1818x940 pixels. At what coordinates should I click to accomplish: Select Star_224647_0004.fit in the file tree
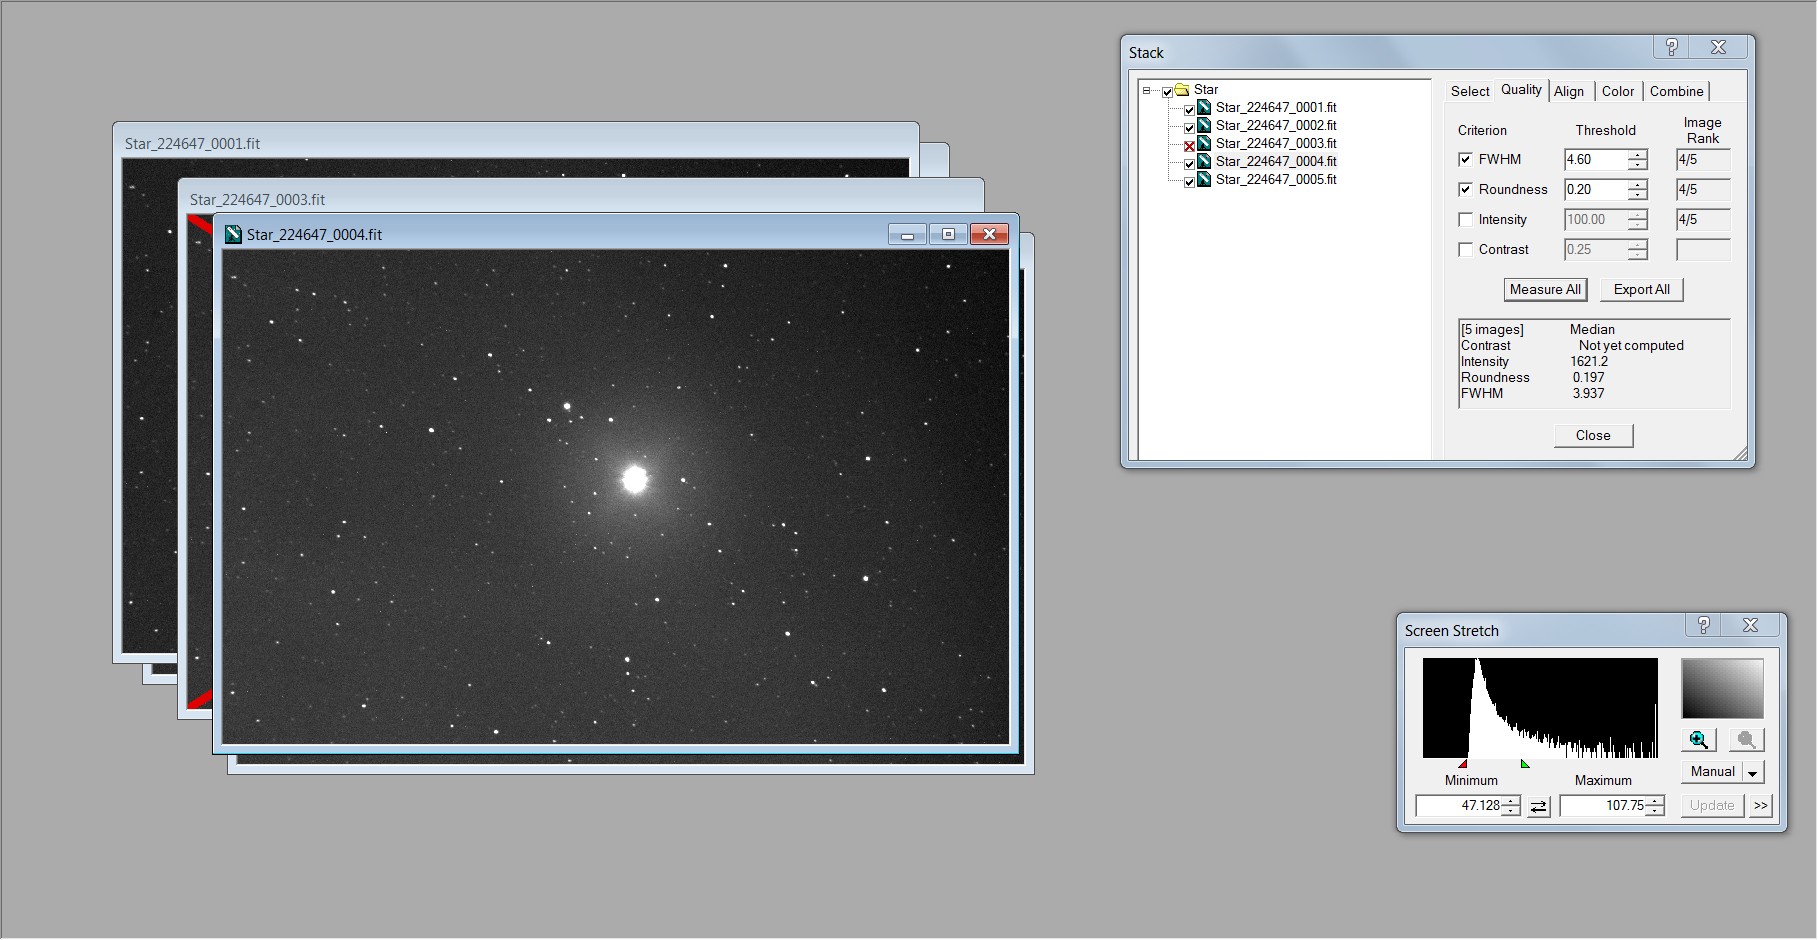(x=1276, y=161)
